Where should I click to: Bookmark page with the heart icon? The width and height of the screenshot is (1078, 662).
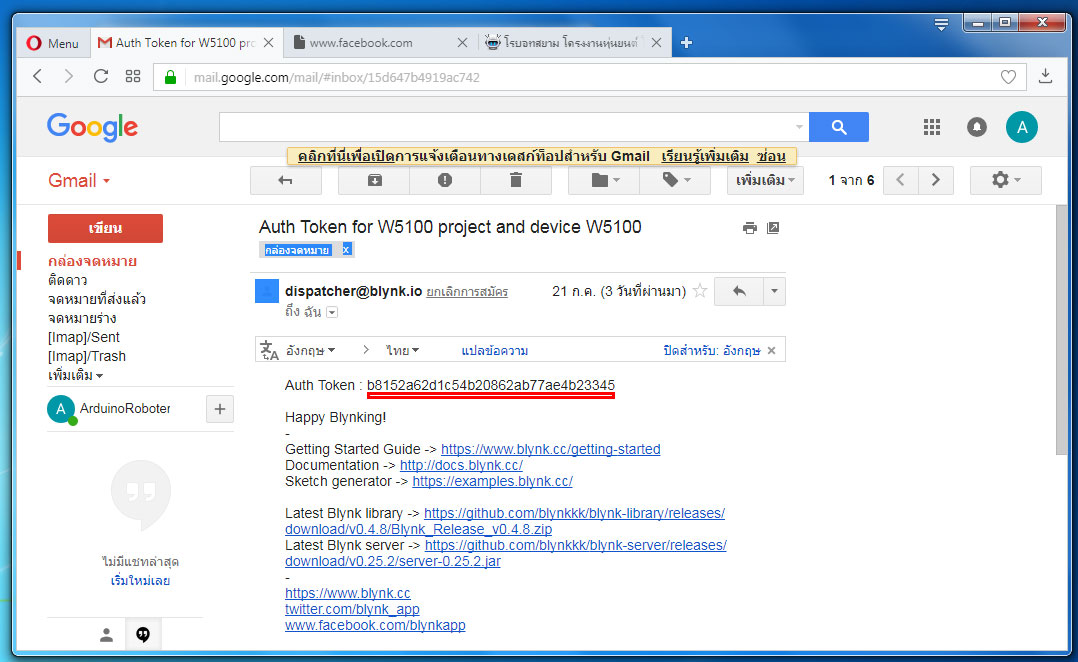coord(1008,77)
